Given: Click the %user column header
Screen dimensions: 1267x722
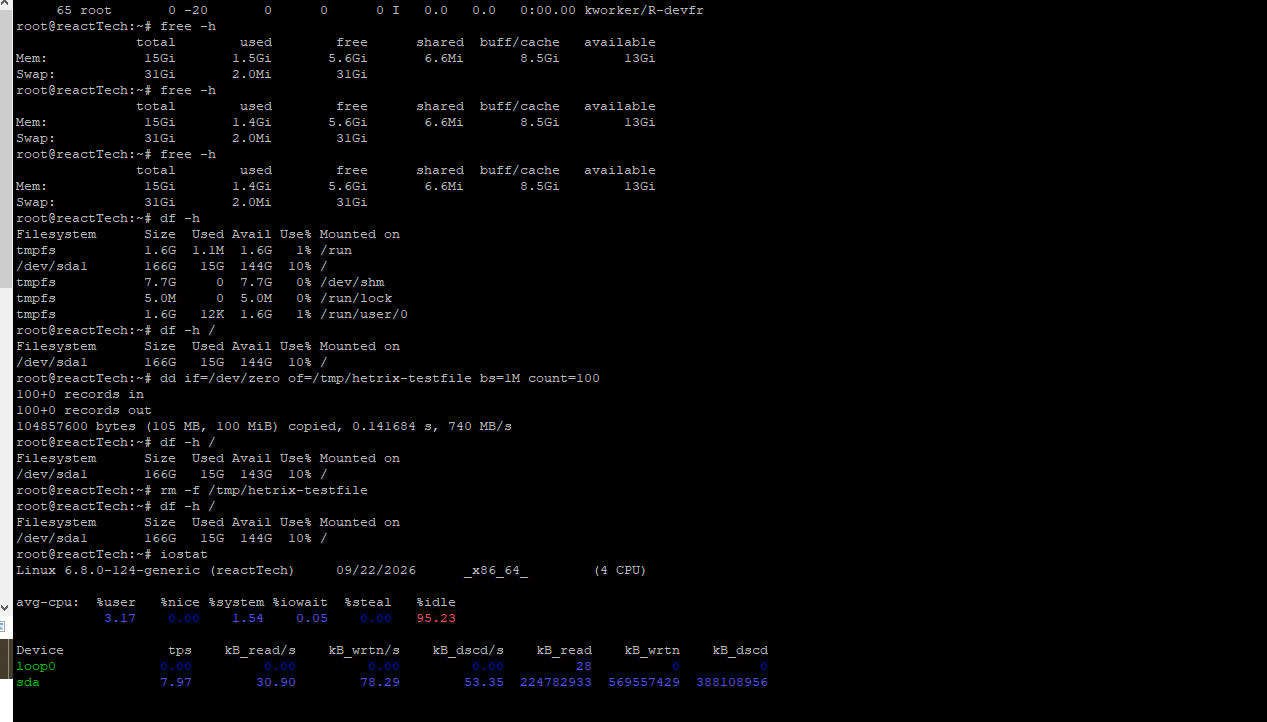Looking at the screenshot, I should tap(116, 602).
